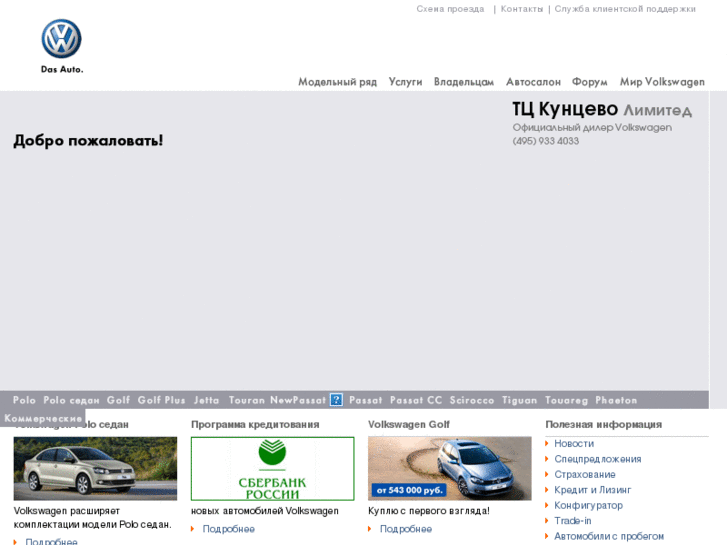Open the Мир Volkswagen menu
Screen dimensions: 727x545
click(x=662, y=82)
